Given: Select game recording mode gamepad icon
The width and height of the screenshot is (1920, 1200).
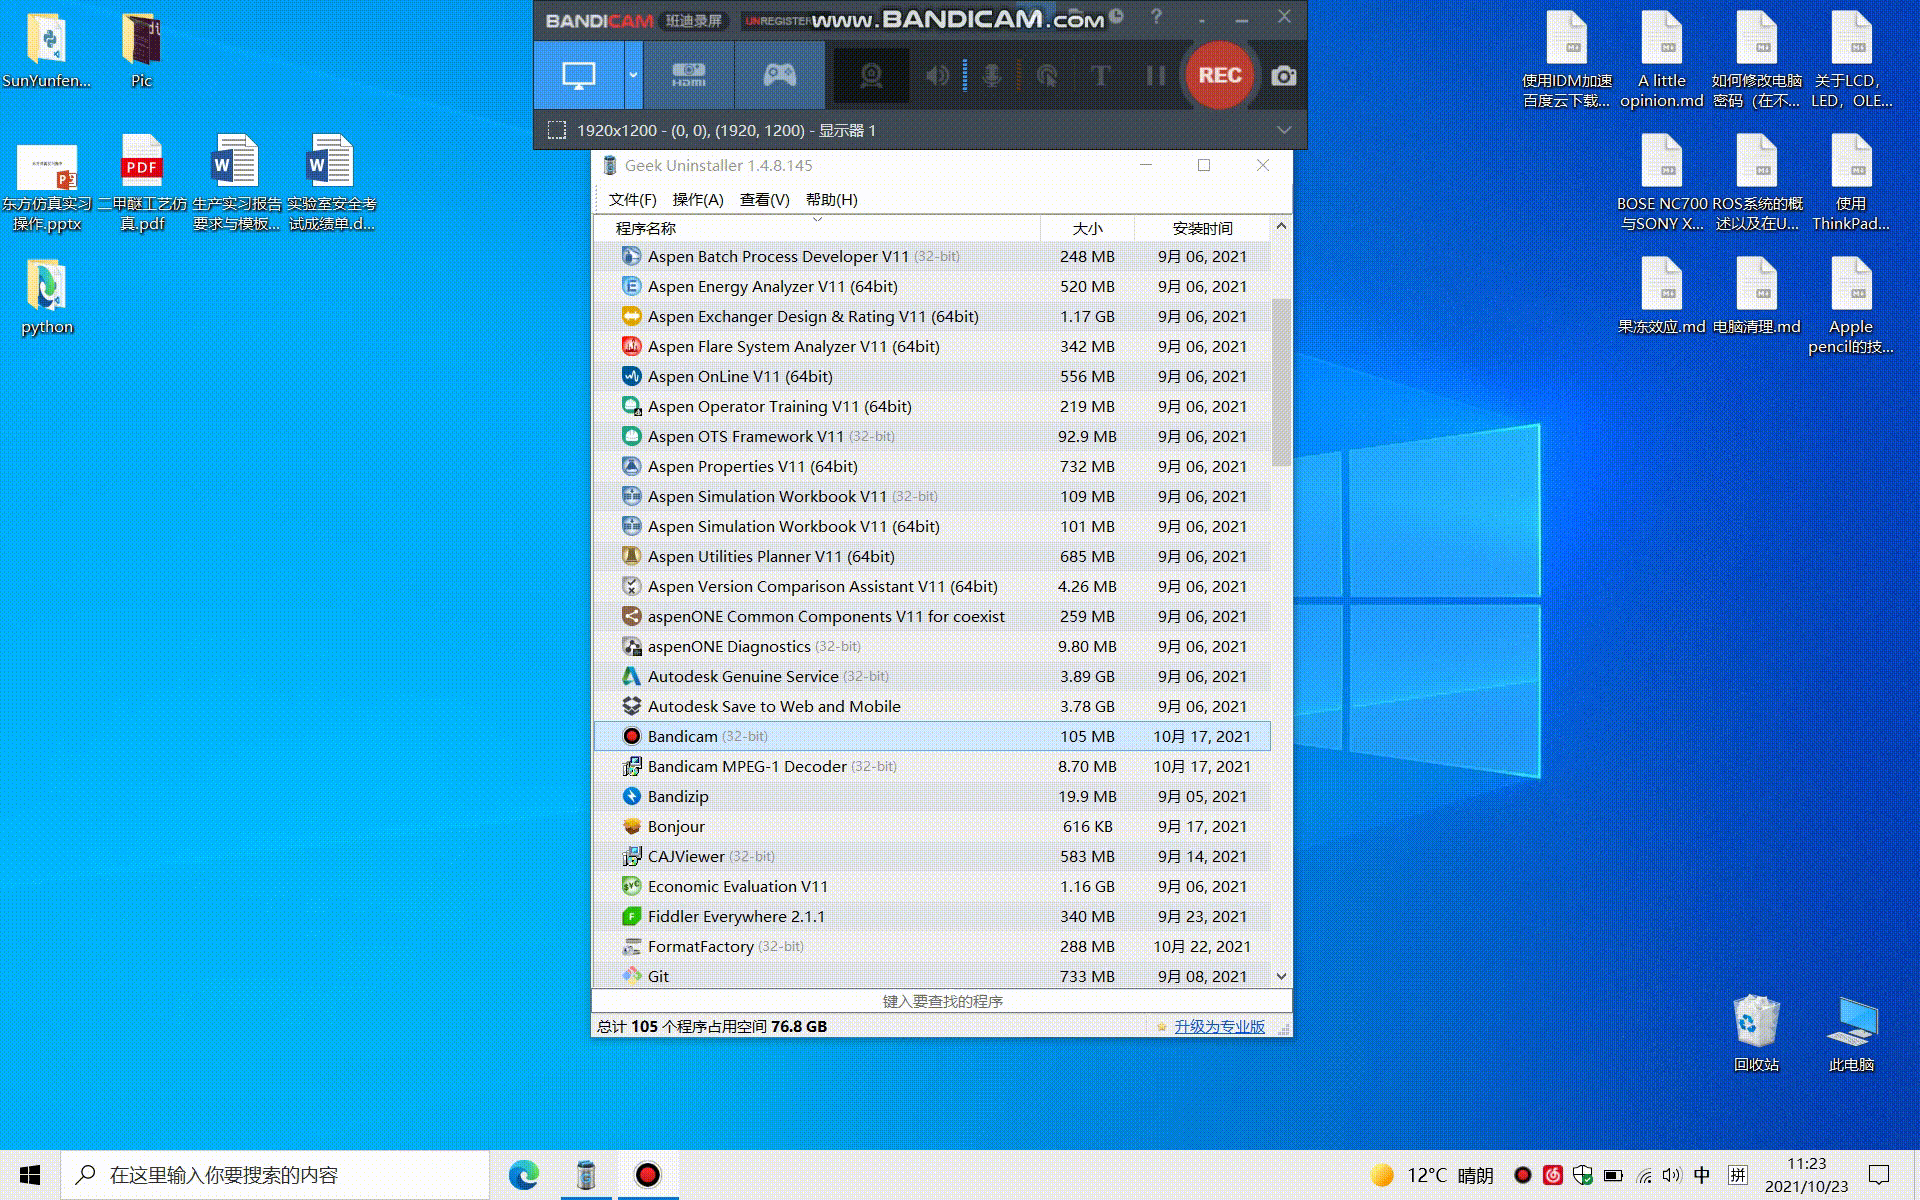Looking at the screenshot, I should [x=779, y=75].
